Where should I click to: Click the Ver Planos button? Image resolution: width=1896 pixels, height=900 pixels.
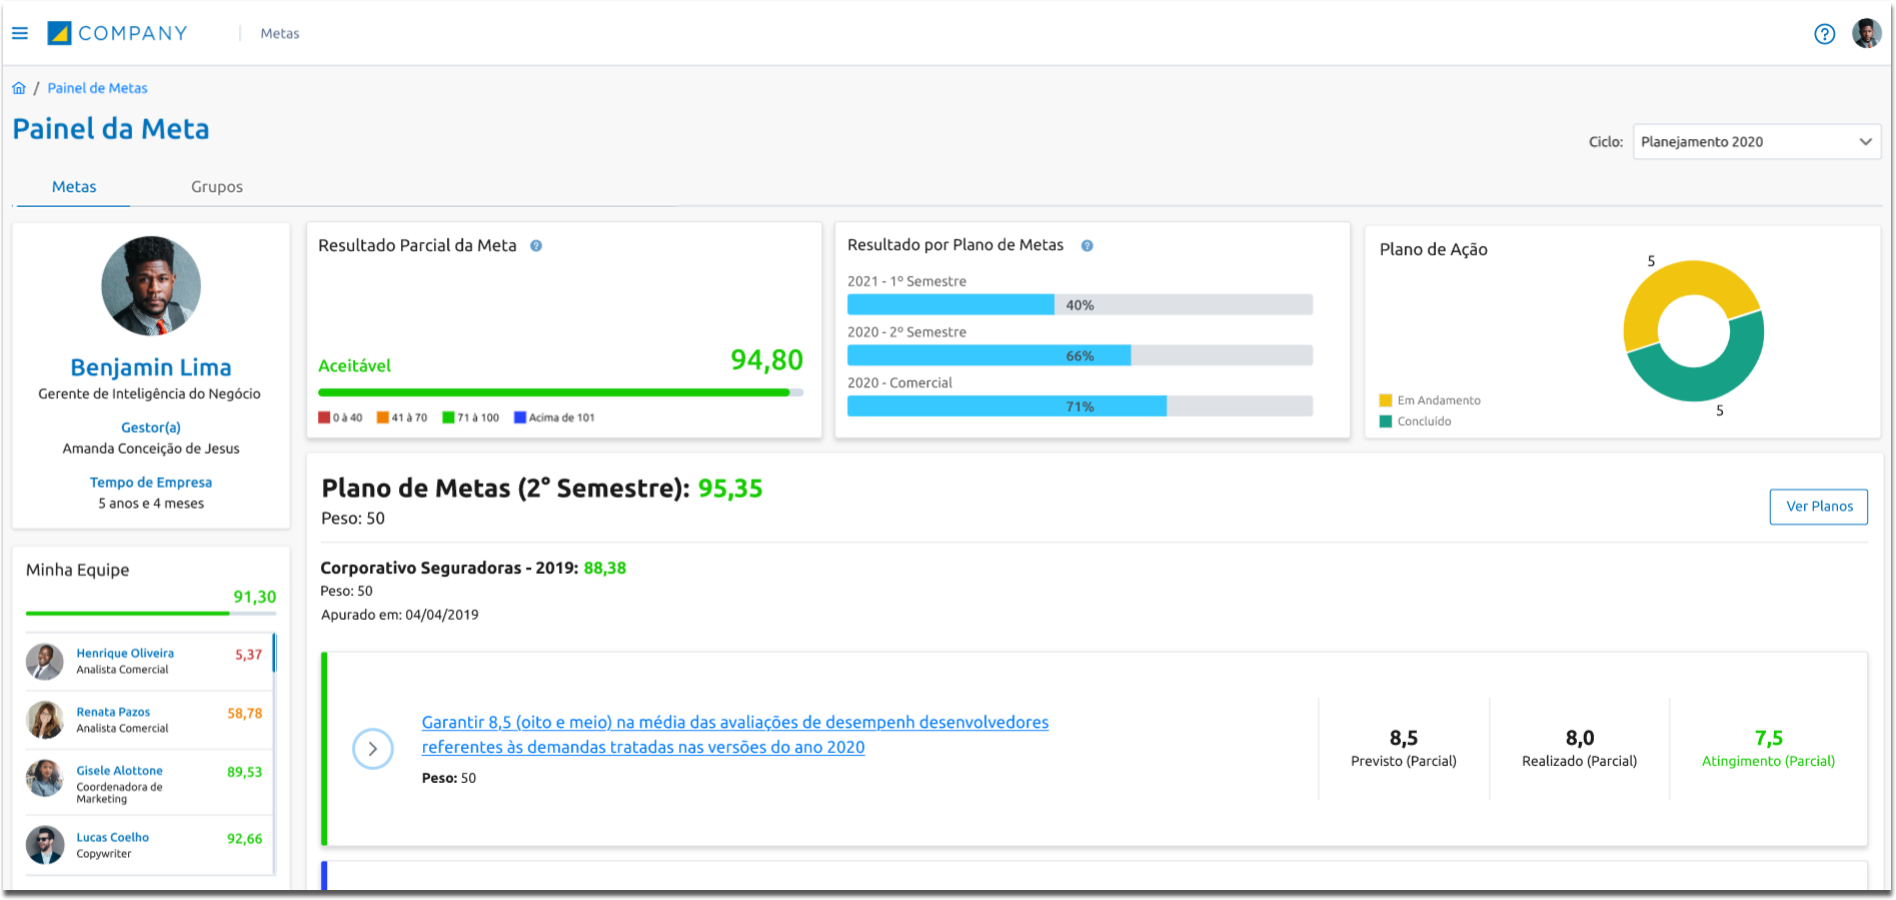[x=1818, y=506]
